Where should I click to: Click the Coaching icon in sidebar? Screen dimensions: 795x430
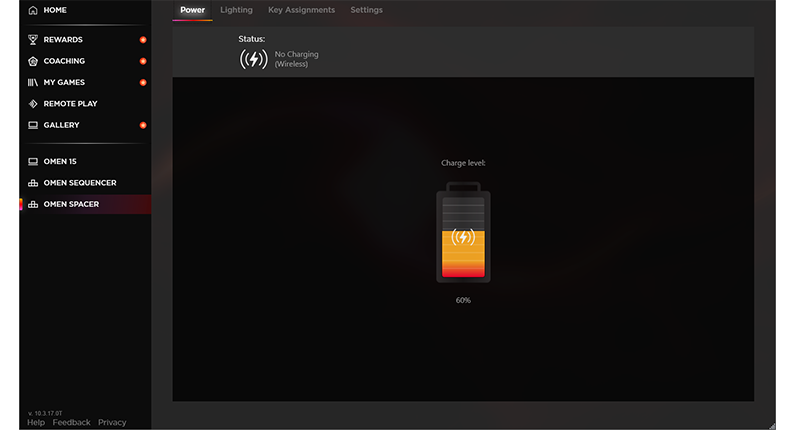click(33, 61)
